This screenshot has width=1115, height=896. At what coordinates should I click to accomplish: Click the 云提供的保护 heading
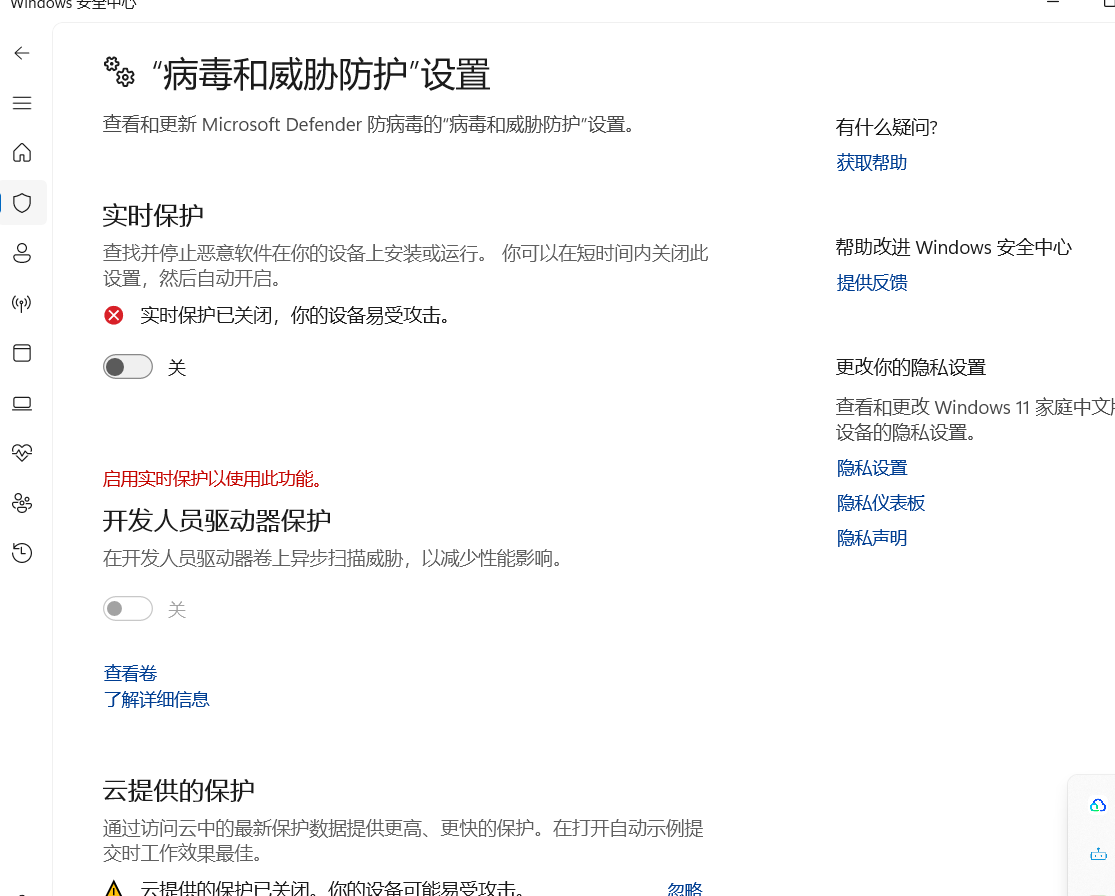tap(178, 791)
